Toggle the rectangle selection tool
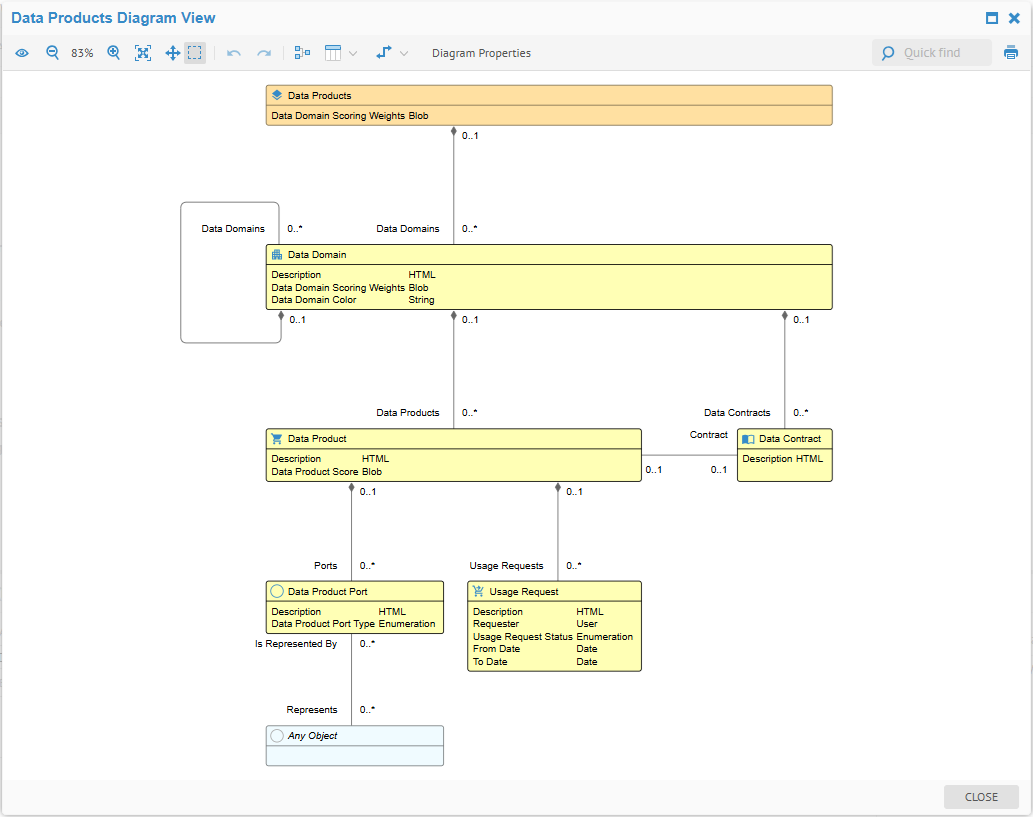Screen dimensions: 1033x817 coord(195,53)
